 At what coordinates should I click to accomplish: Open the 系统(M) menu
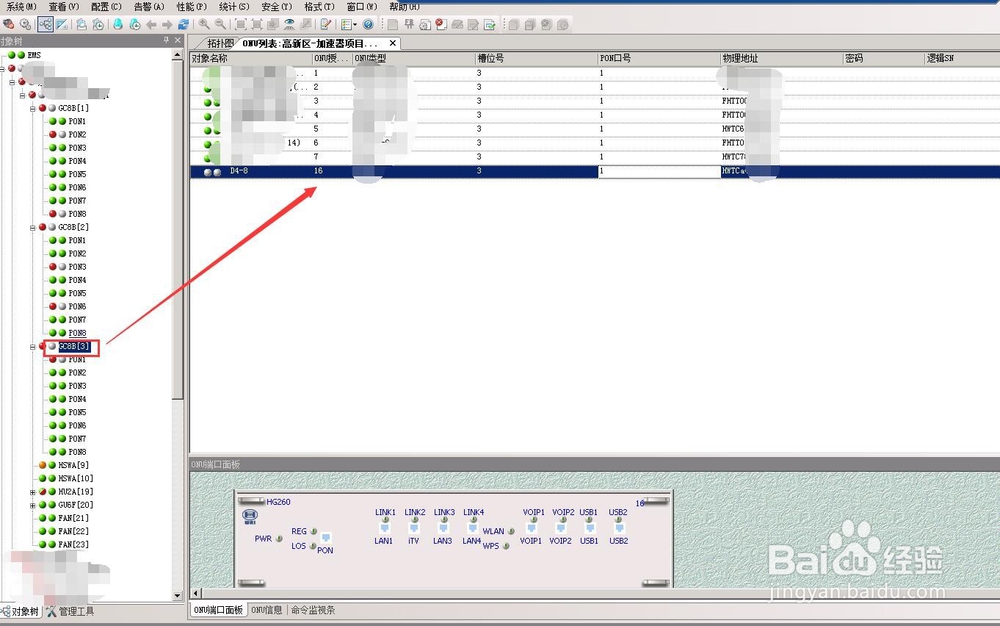21,6
